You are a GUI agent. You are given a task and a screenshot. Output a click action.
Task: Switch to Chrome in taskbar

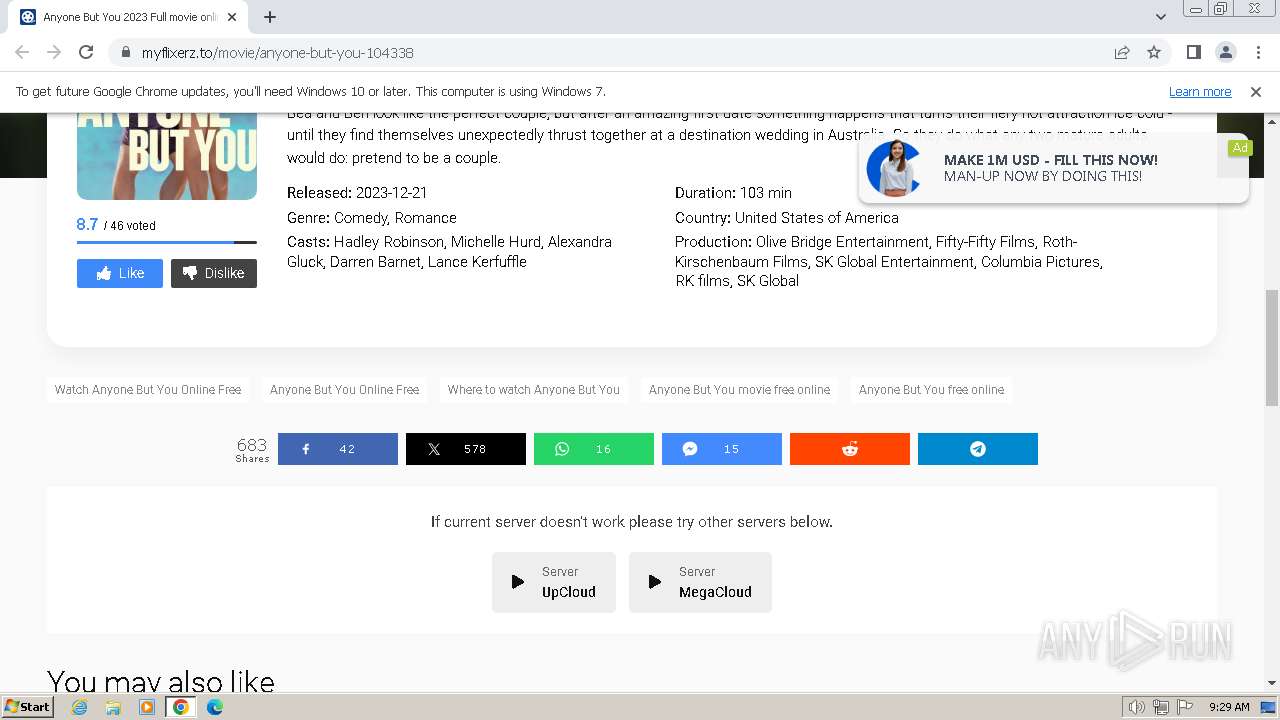point(181,707)
